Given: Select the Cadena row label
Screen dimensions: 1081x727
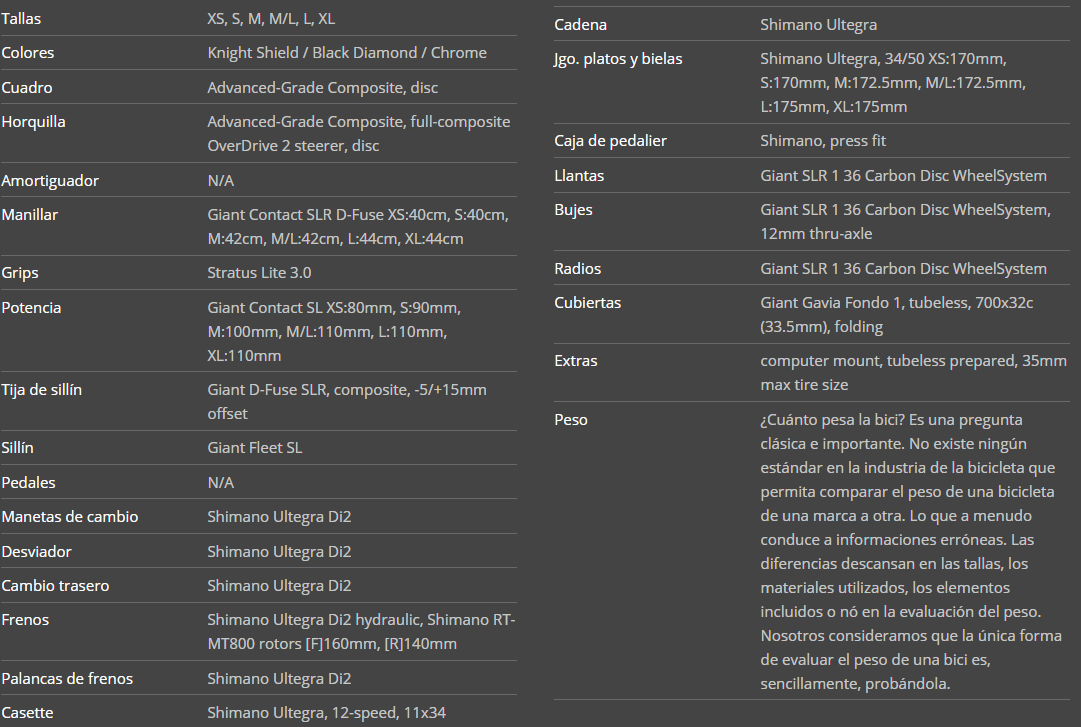Looking at the screenshot, I should [580, 25].
